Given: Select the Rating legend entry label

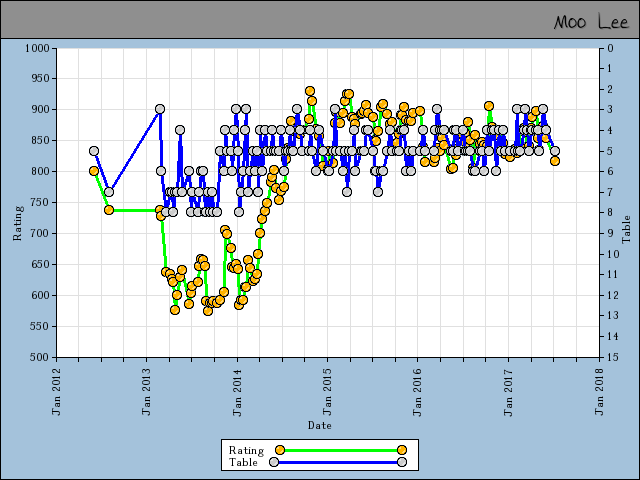Looking at the screenshot, I should point(245,450).
